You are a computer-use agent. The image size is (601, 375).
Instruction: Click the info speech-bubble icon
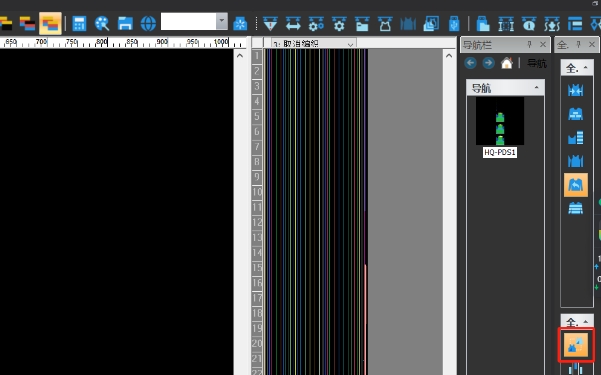coord(529,23)
